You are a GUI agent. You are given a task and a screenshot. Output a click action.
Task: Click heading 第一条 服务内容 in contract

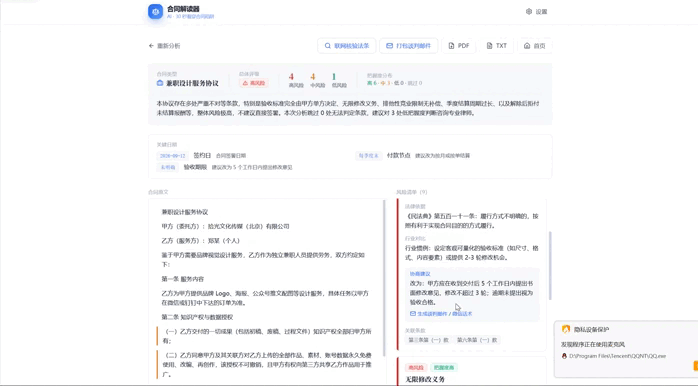(x=183, y=279)
